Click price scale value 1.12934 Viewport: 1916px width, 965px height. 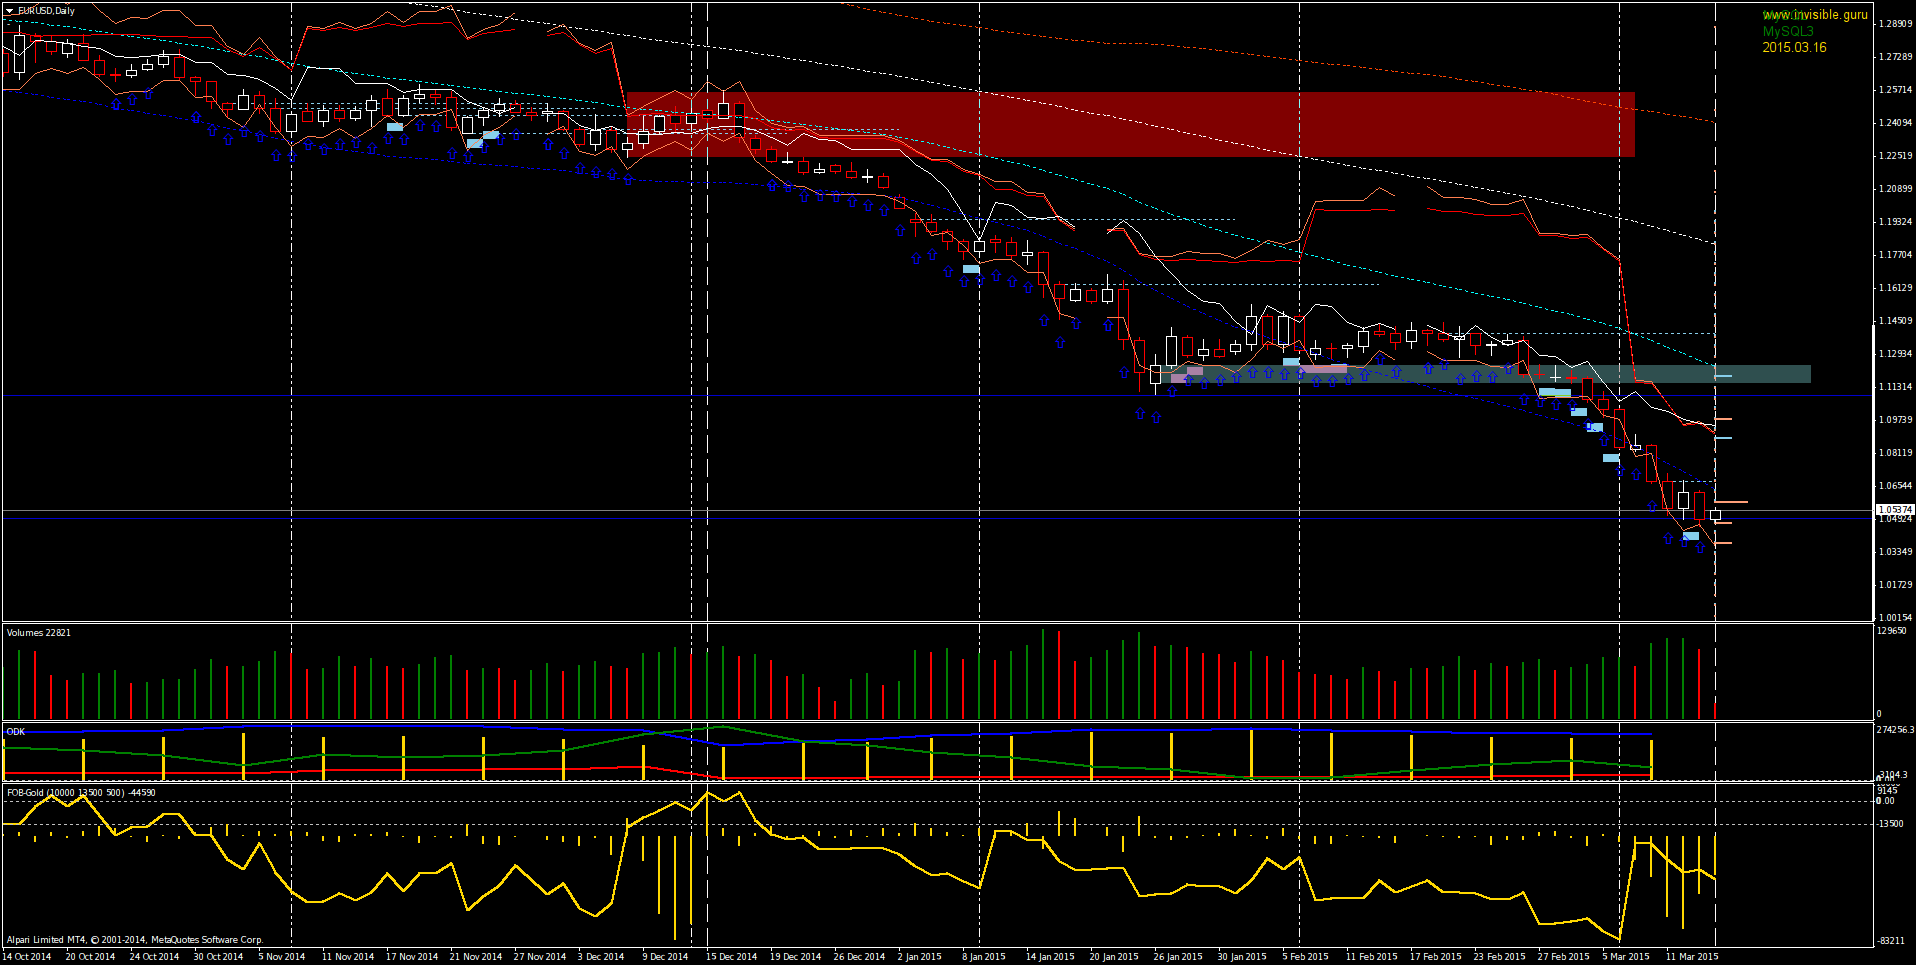click(x=1896, y=354)
